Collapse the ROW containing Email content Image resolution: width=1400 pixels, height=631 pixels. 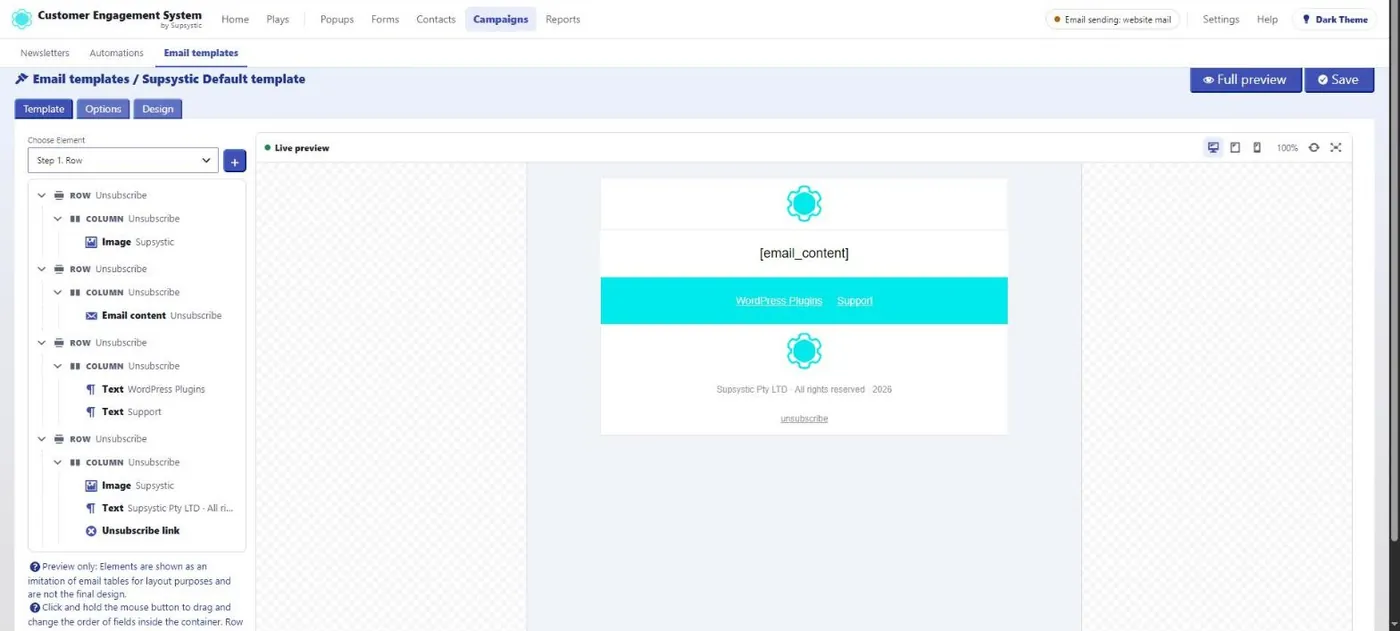(x=42, y=269)
